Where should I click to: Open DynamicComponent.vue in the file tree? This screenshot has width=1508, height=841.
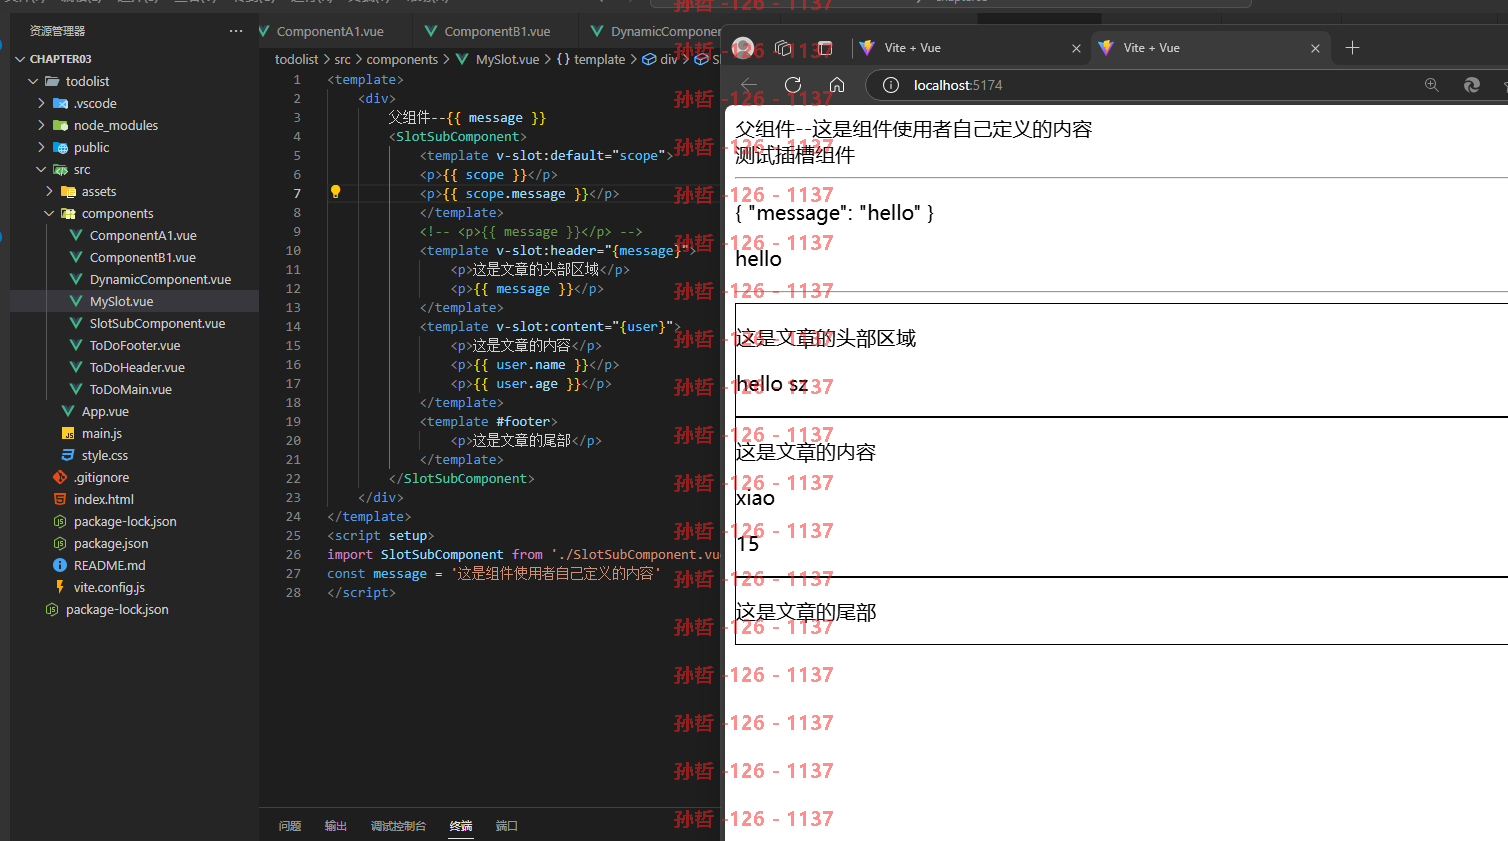pyautogui.click(x=160, y=279)
